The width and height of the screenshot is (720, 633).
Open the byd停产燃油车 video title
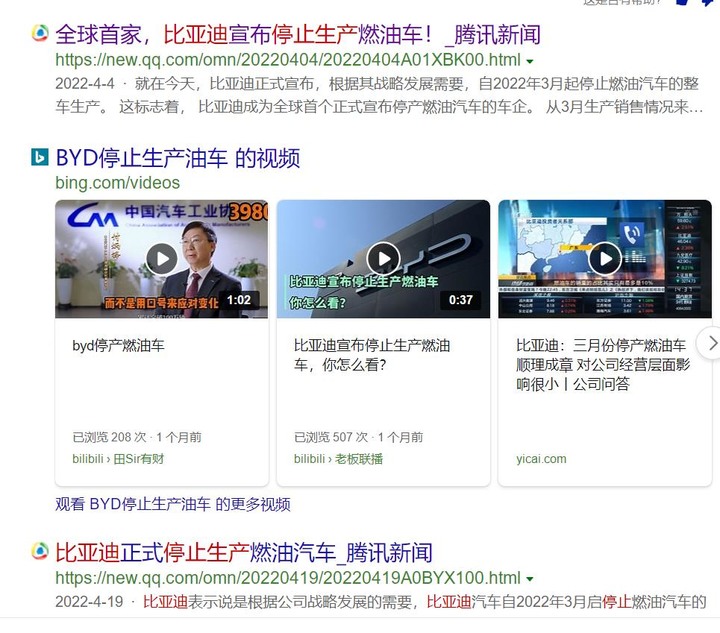pyautogui.click(x=118, y=346)
